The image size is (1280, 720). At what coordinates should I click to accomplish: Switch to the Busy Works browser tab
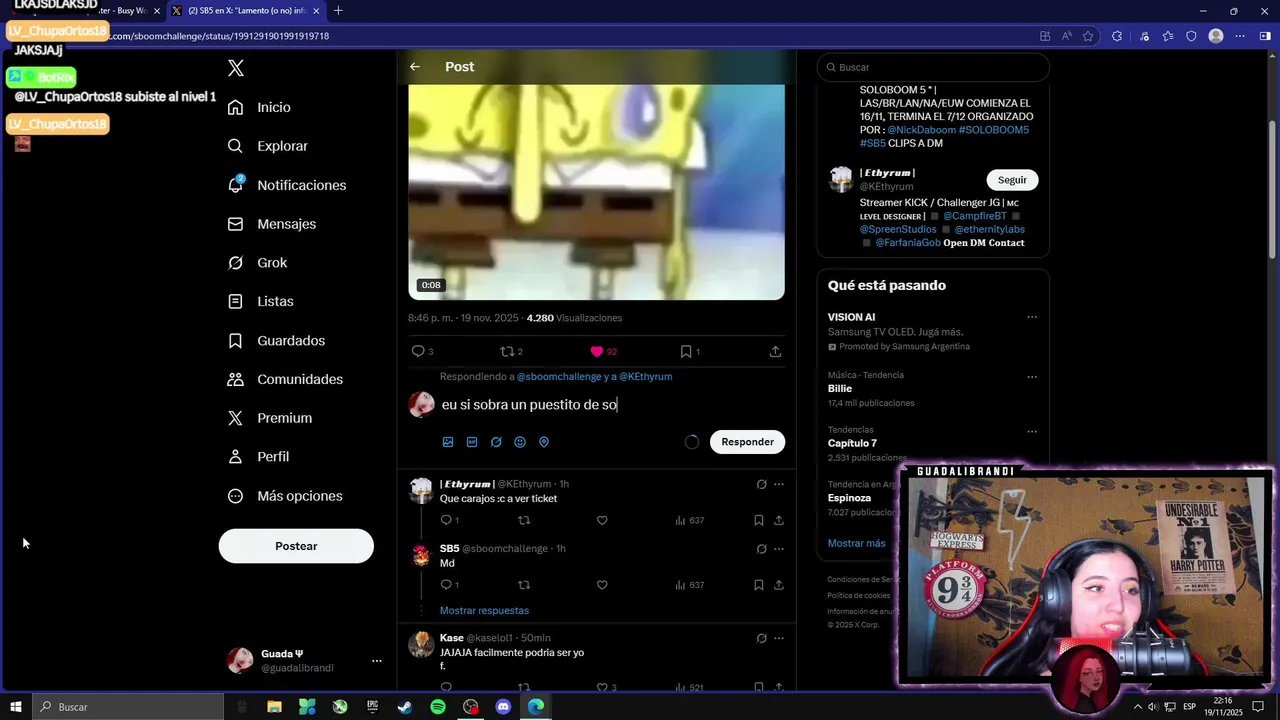pyautogui.click(x=125, y=11)
